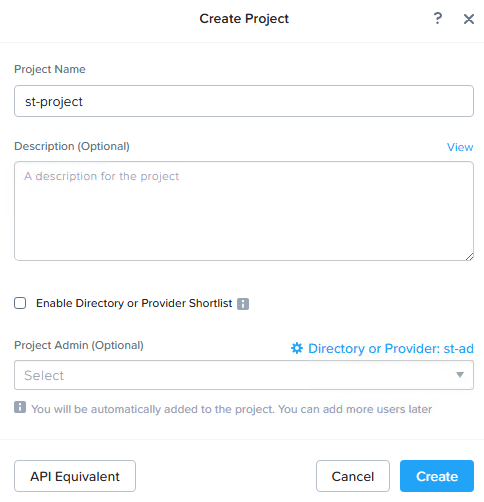Open the API Equivalent button
The image size is (484, 502).
pos(75,476)
